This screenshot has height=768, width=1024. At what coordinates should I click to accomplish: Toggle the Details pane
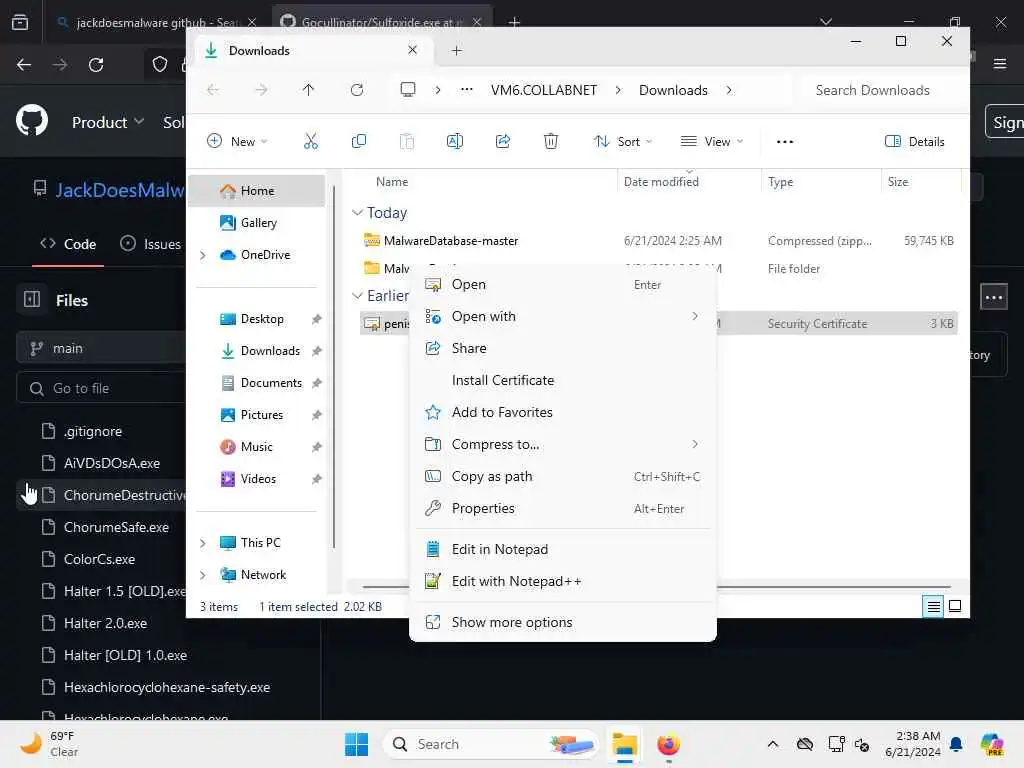(x=914, y=142)
